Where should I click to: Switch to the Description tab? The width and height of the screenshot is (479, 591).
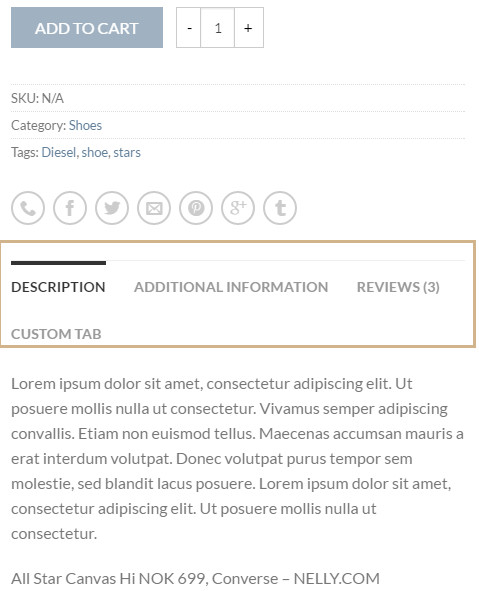click(x=58, y=287)
